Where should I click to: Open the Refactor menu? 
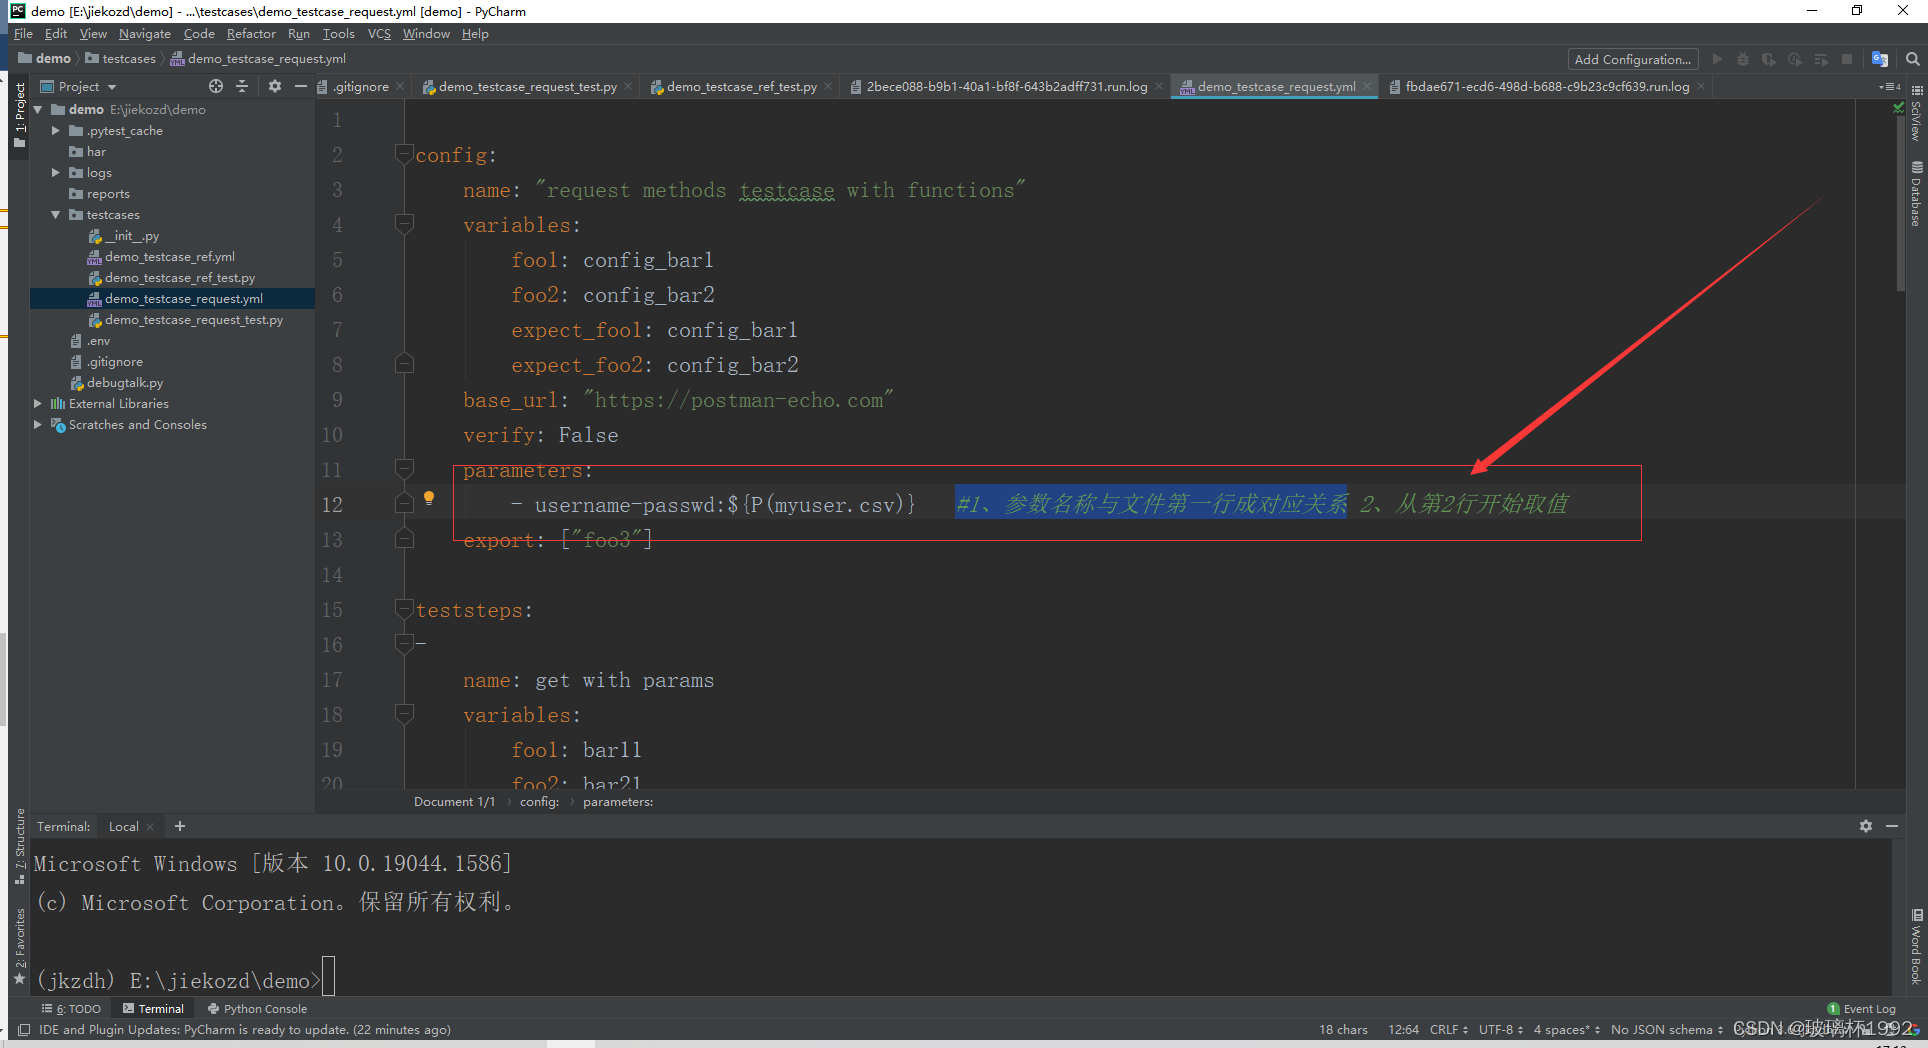click(x=251, y=34)
